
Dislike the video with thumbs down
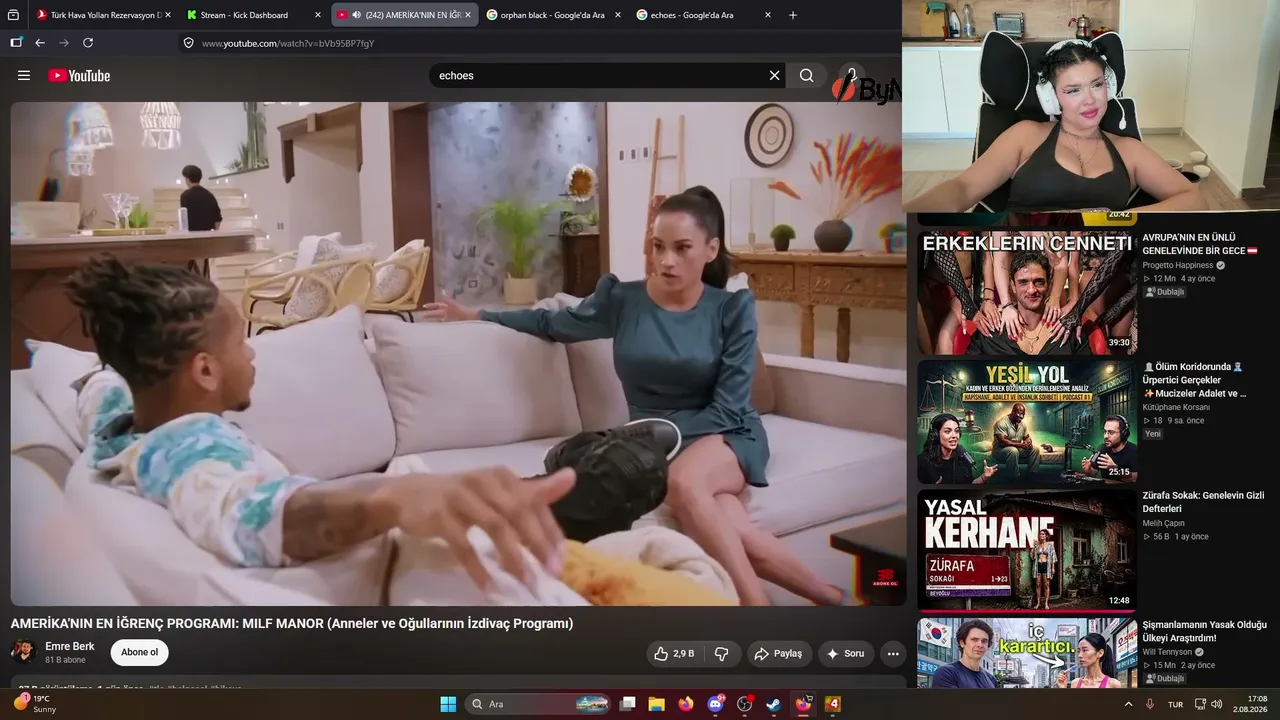point(721,653)
